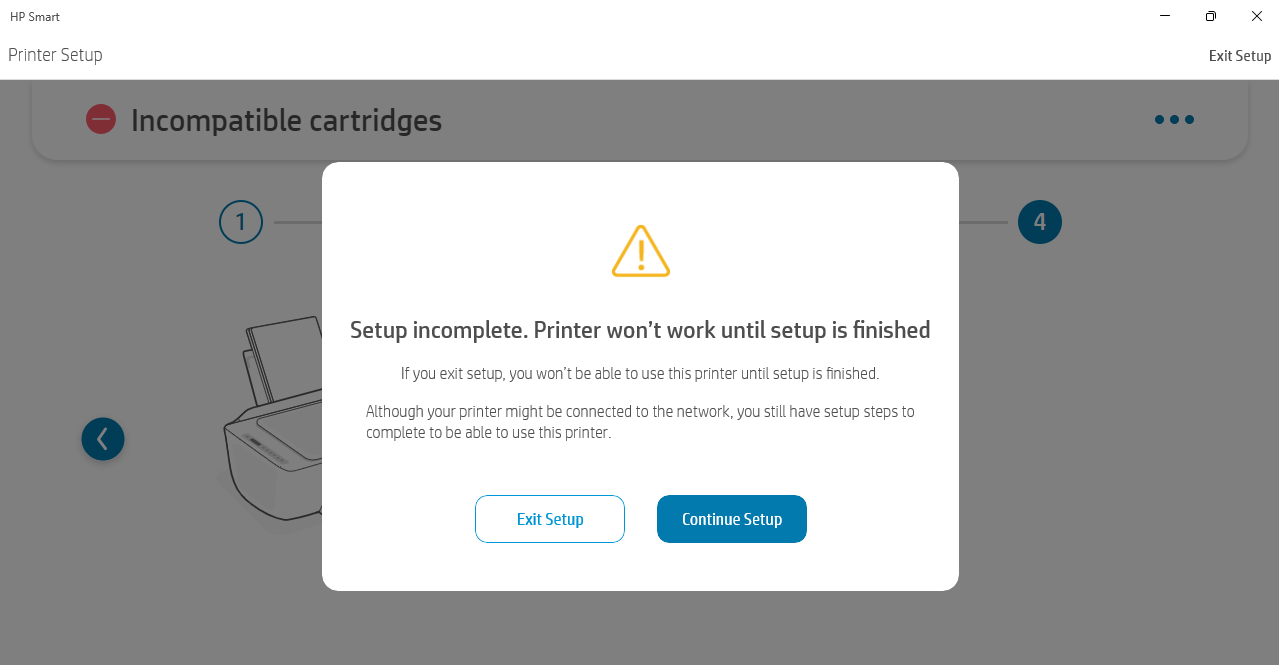The image size is (1279, 665).
Task: Go back with the left chevron arrow
Action: (x=103, y=439)
